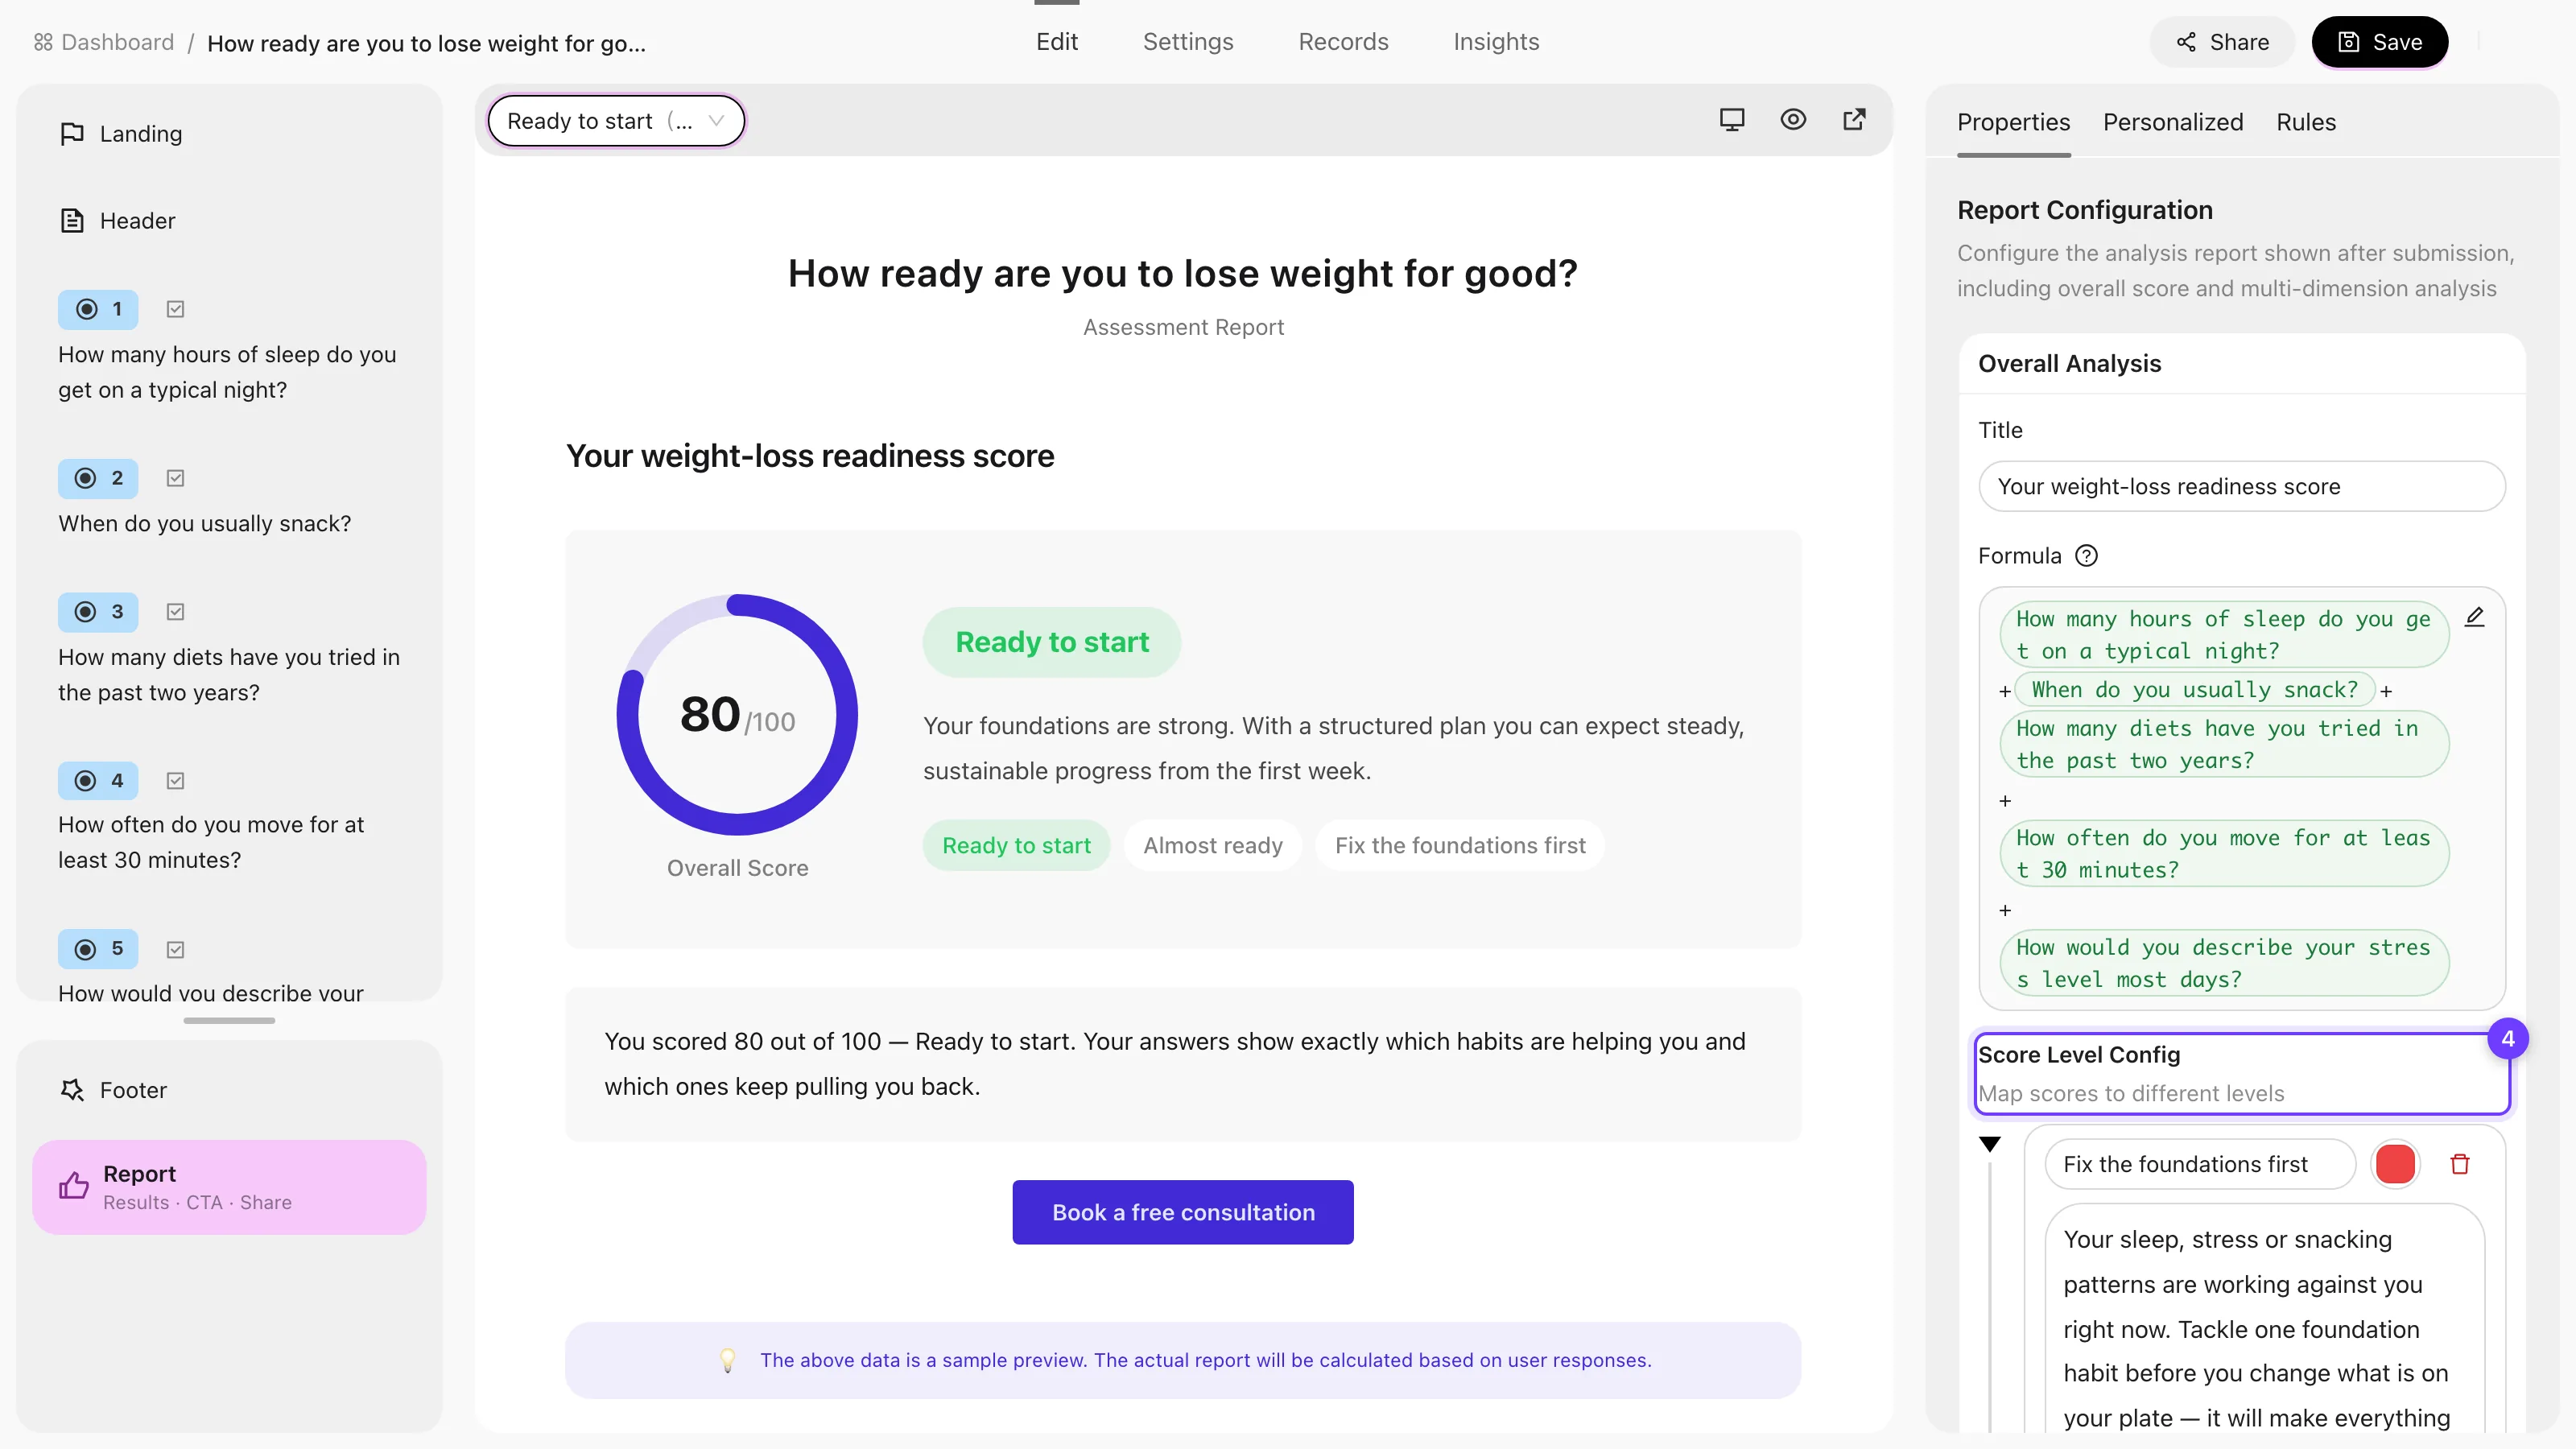Collapse the score level black triangle
2576x1449 pixels.
[x=1990, y=1144]
